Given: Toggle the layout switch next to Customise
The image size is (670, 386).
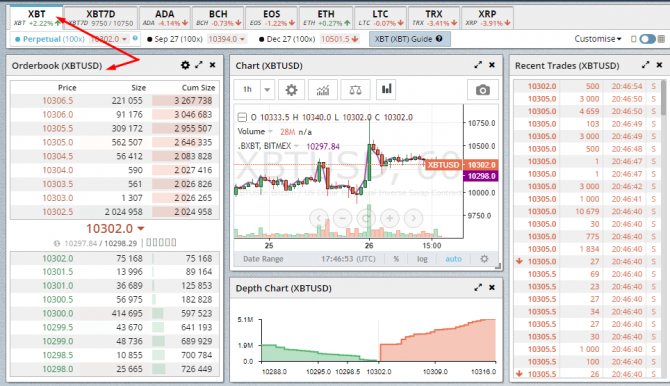Looking at the screenshot, I should (x=647, y=39).
